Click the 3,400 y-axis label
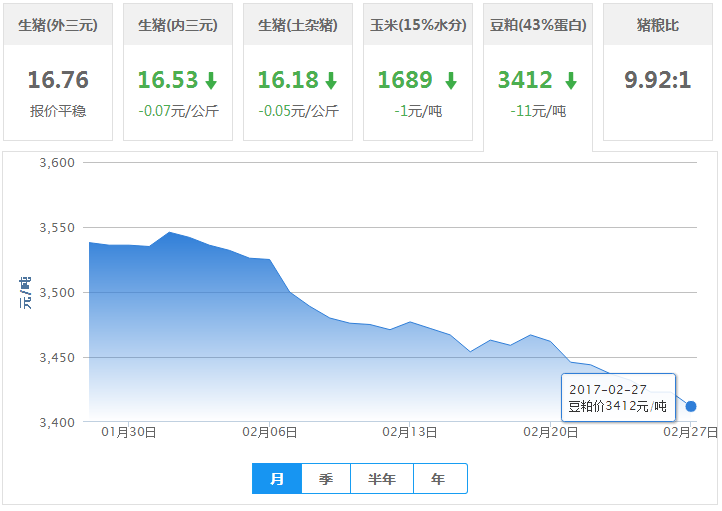Screen dimensions: 722x511 click(57, 423)
